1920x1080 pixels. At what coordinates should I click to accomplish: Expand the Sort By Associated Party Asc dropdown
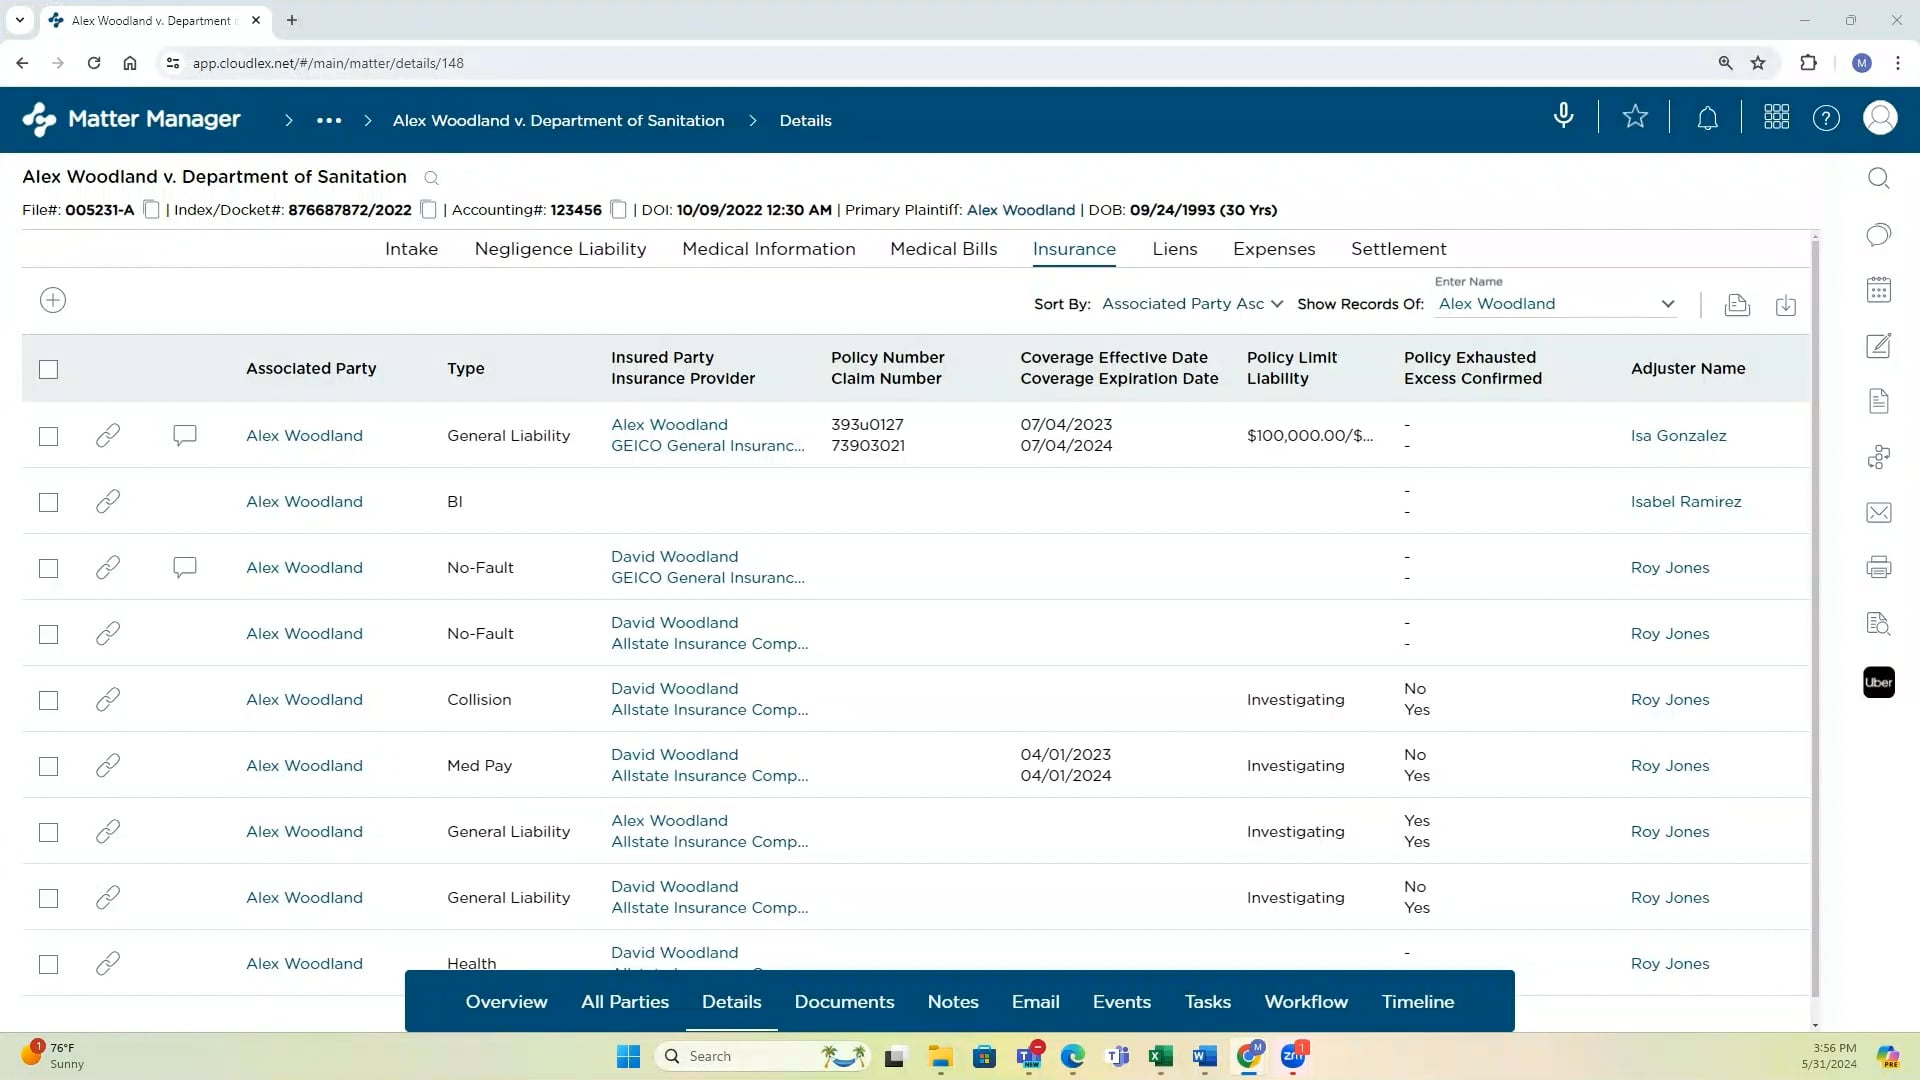(x=1191, y=304)
